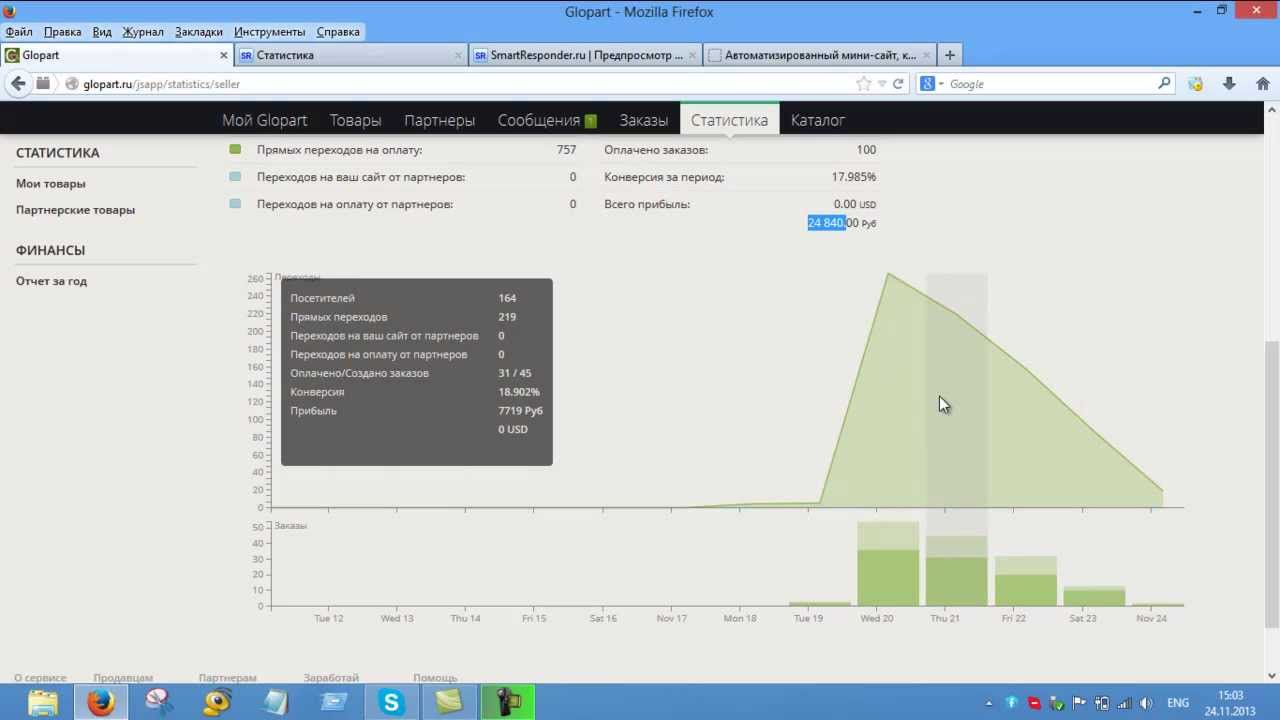The height and width of the screenshot is (720, 1280).
Task: Open the URL history dropdown arrow
Action: click(x=881, y=84)
